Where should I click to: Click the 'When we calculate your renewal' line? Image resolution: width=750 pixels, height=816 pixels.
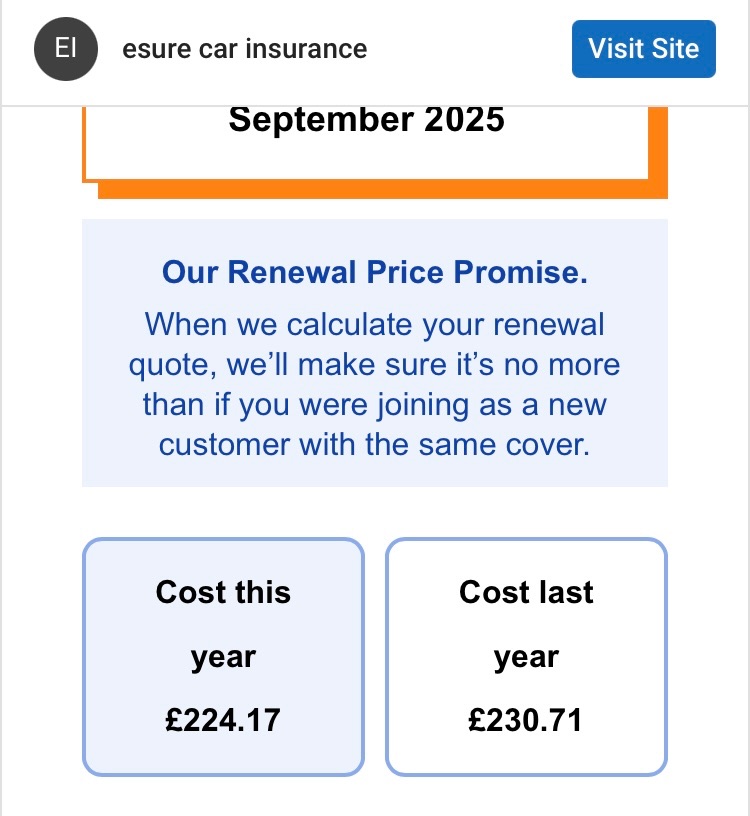click(375, 325)
